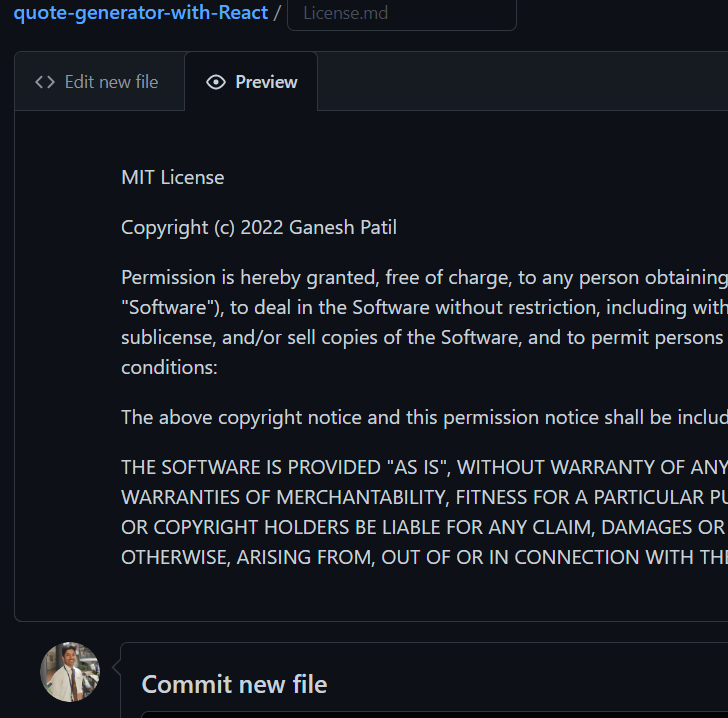Click the slash separator after the repository name

[277, 14]
